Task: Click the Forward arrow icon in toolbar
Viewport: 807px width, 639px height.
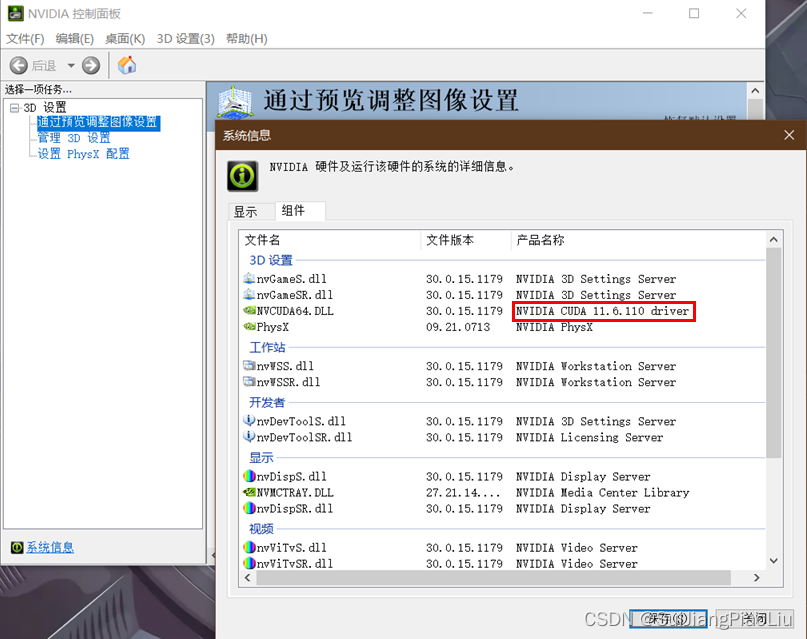Action: 91,65
